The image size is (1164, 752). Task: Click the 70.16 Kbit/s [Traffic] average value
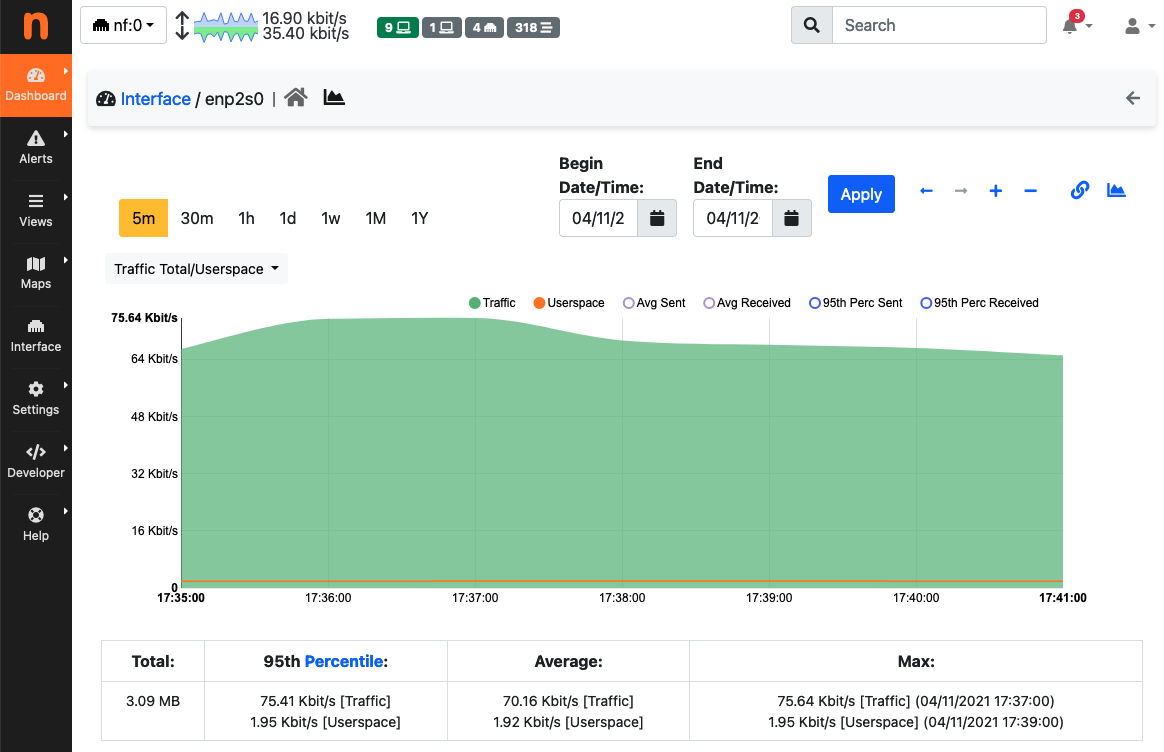[x=569, y=701]
